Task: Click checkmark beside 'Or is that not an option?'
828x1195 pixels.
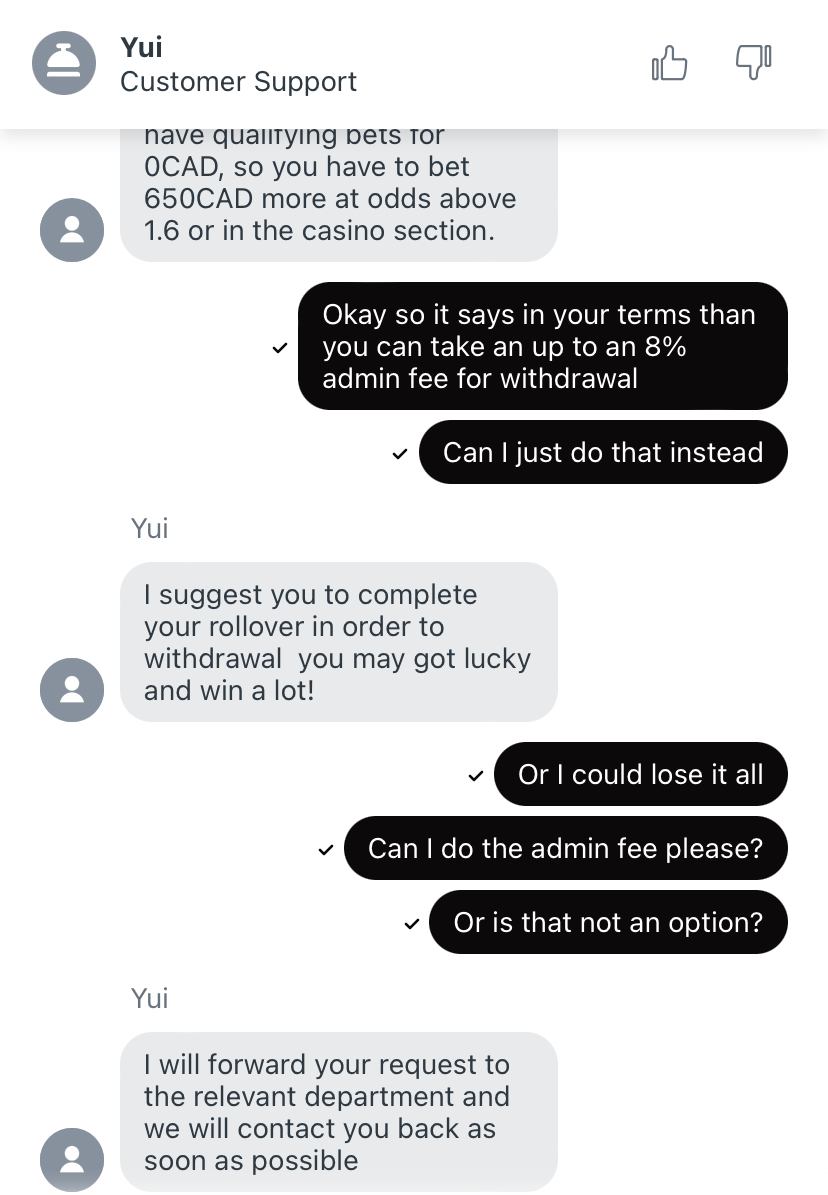Action: click(x=411, y=924)
